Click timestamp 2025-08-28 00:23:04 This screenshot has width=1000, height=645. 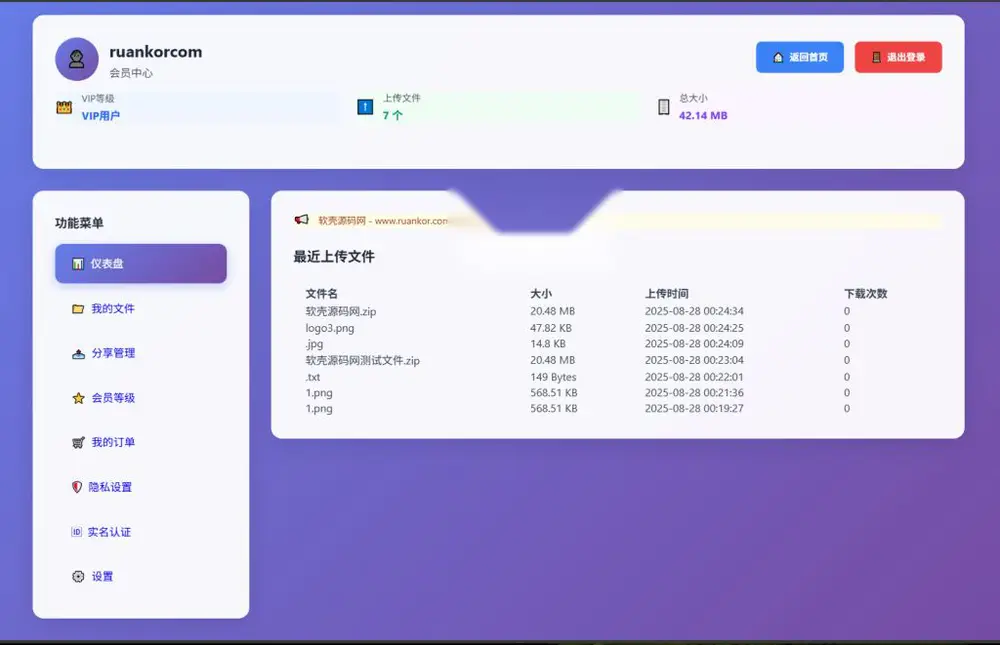pos(694,360)
